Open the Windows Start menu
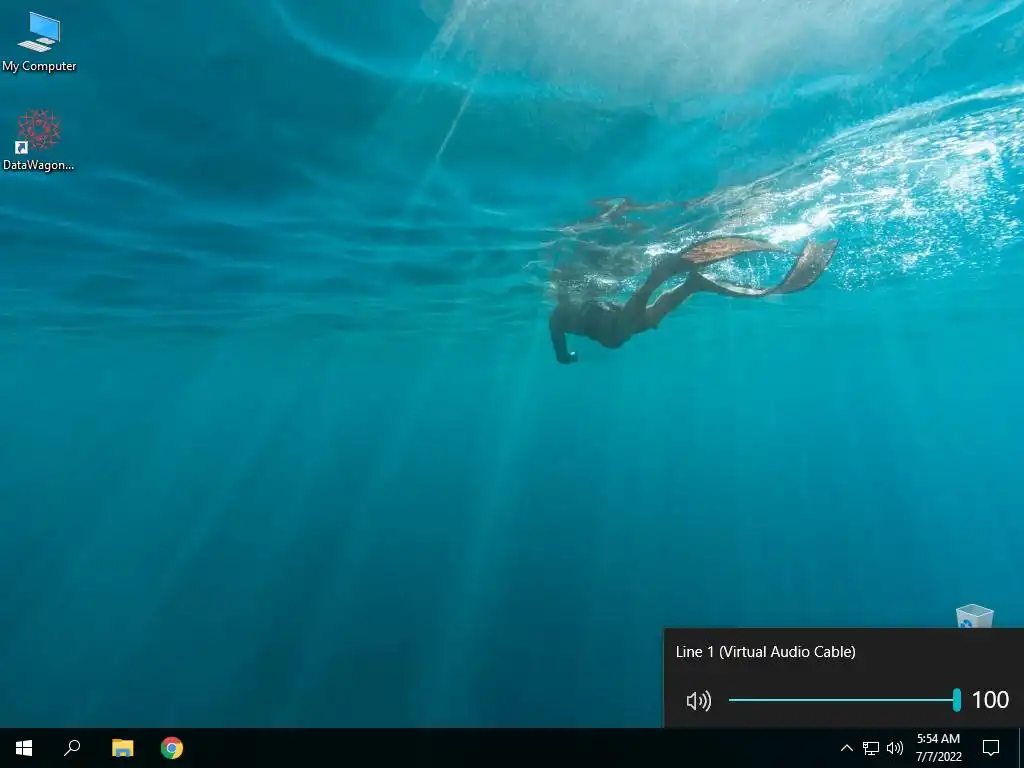The image size is (1024, 768). [x=24, y=748]
